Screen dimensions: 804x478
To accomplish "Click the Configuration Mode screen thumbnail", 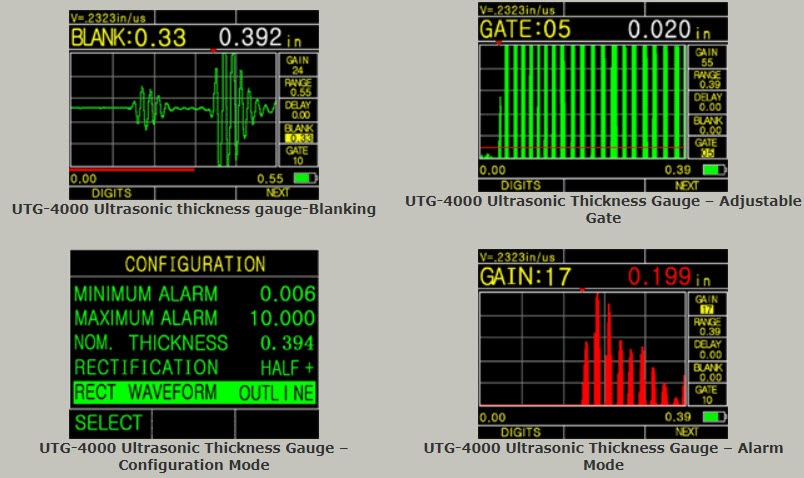I will [194, 344].
